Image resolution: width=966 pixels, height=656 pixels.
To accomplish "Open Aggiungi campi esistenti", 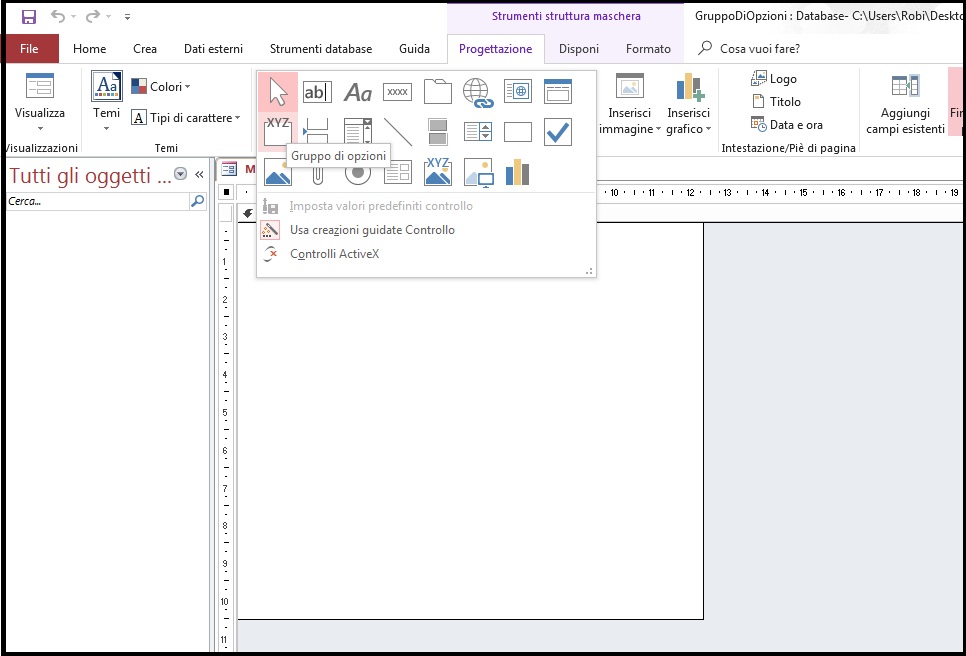I will [x=905, y=103].
